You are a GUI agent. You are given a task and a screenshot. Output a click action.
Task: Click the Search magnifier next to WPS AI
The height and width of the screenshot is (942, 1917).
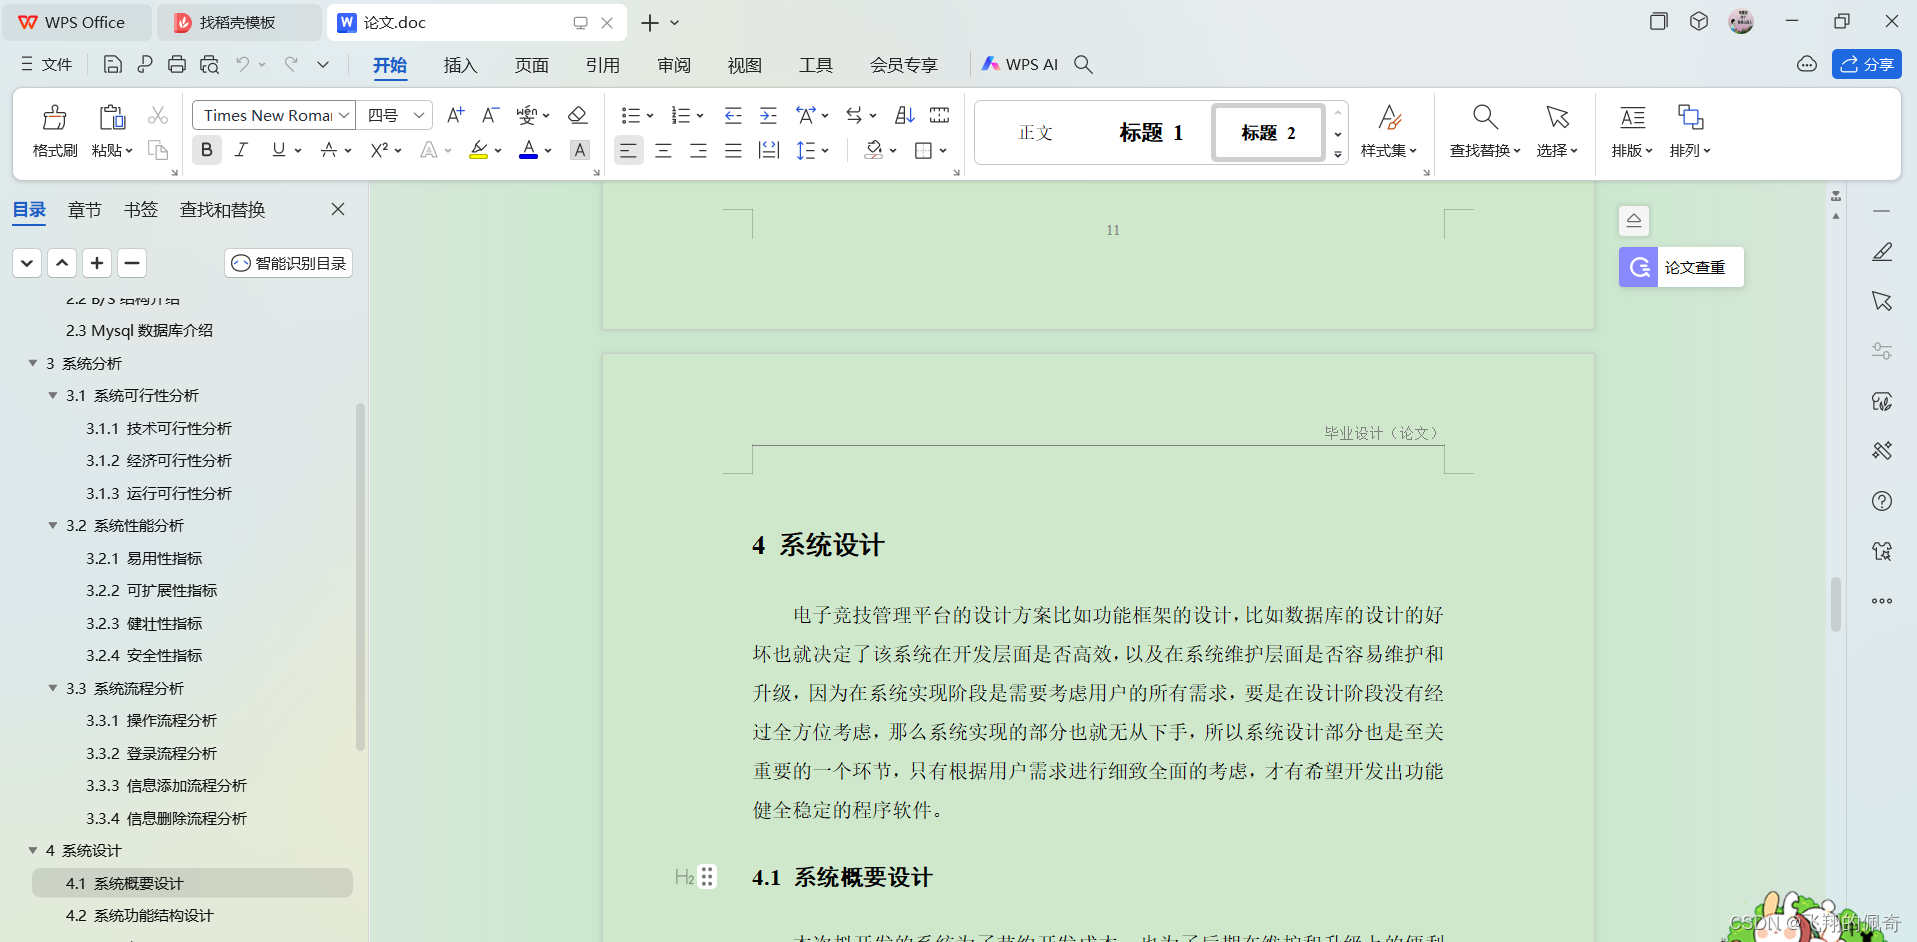pyautogui.click(x=1083, y=64)
